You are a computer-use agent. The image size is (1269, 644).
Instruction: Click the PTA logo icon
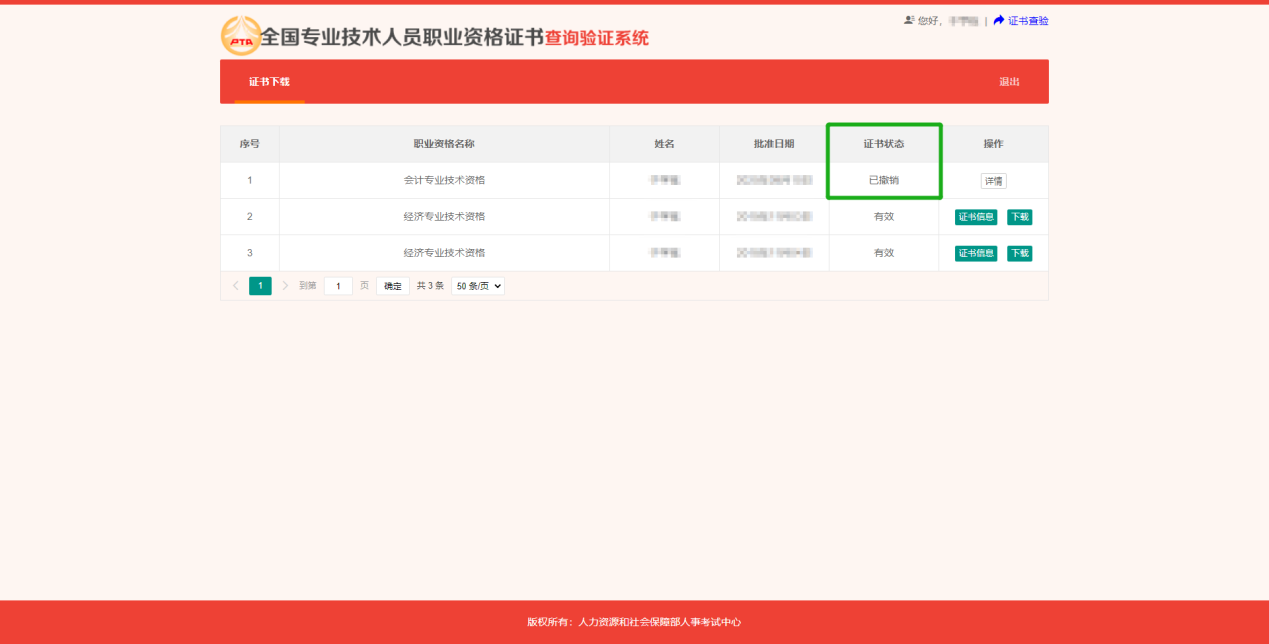click(239, 36)
